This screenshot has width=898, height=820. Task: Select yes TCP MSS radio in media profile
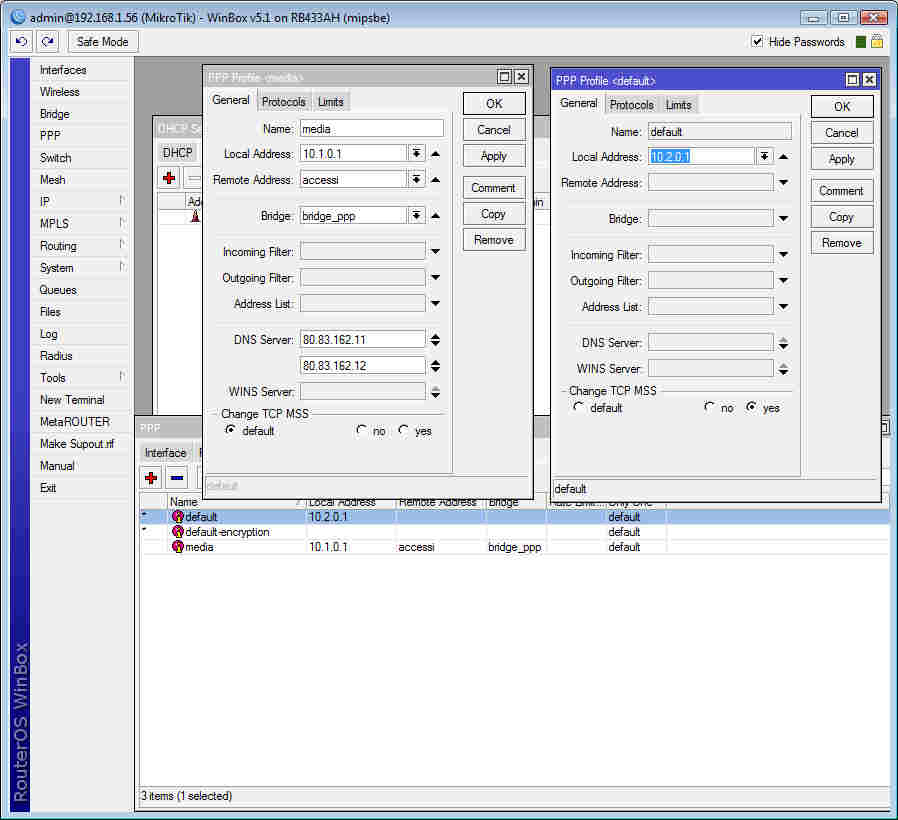(x=403, y=429)
